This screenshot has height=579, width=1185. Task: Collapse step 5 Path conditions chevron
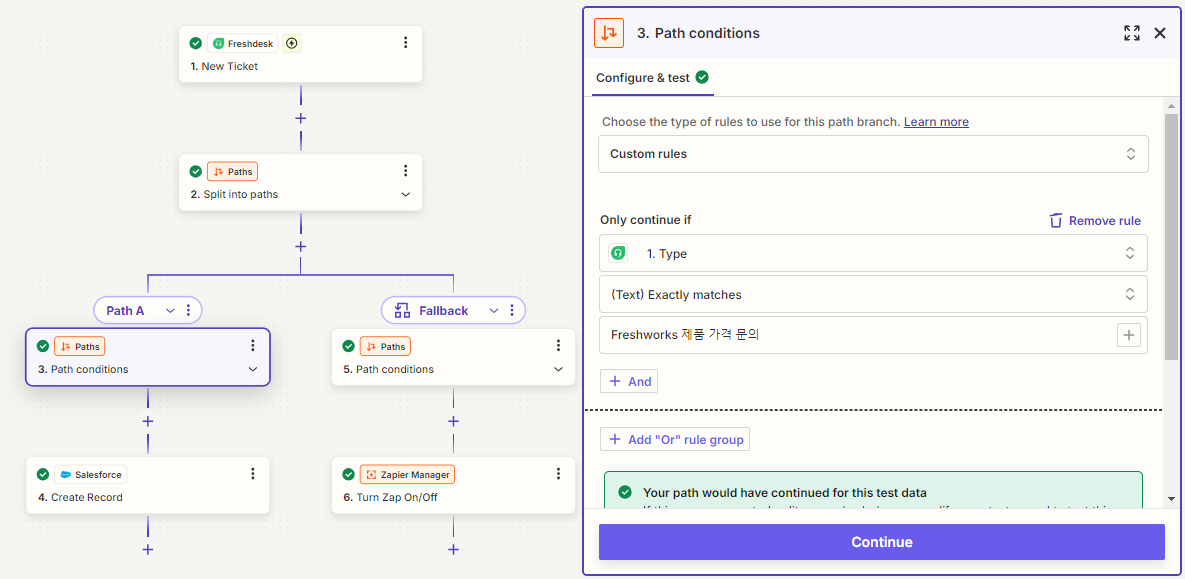pyautogui.click(x=558, y=370)
